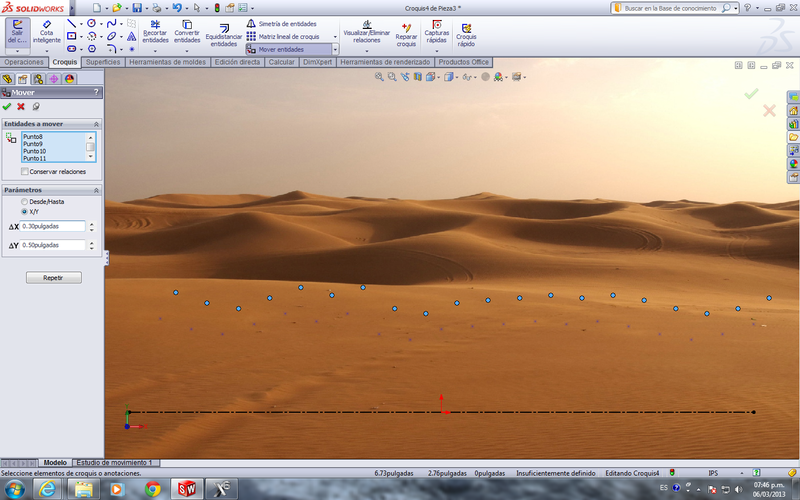Image resolution: width=800 pixels, height=500 pixels.
Task: Open the DimXpert tab
Action: coord(317,62)
